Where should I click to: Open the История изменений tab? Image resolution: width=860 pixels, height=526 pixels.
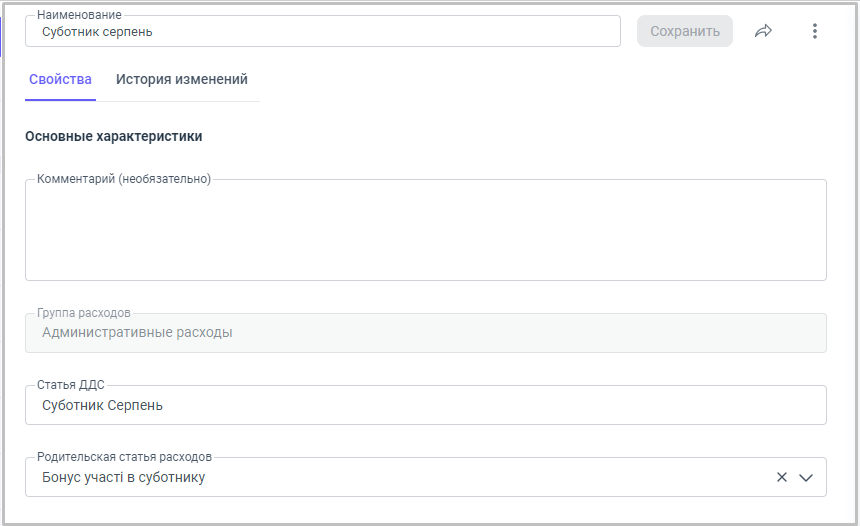pyautogui.click(x=181, y=79)
